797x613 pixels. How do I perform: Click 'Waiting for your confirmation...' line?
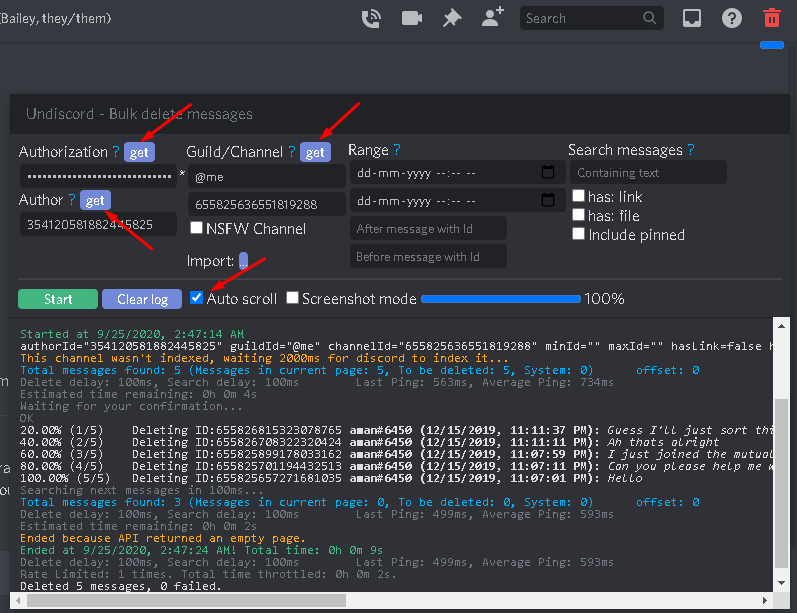coord(131,406)
